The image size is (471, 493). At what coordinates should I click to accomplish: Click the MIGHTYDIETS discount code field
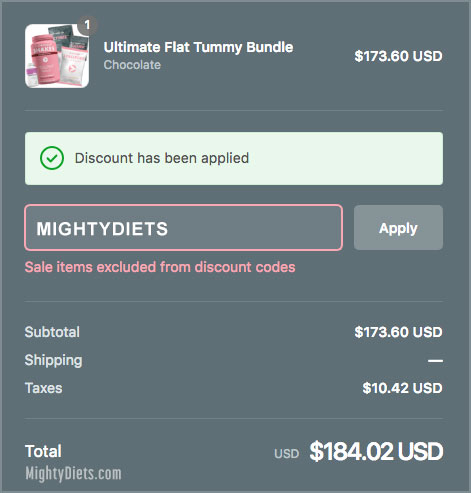(x=184, y=228)
